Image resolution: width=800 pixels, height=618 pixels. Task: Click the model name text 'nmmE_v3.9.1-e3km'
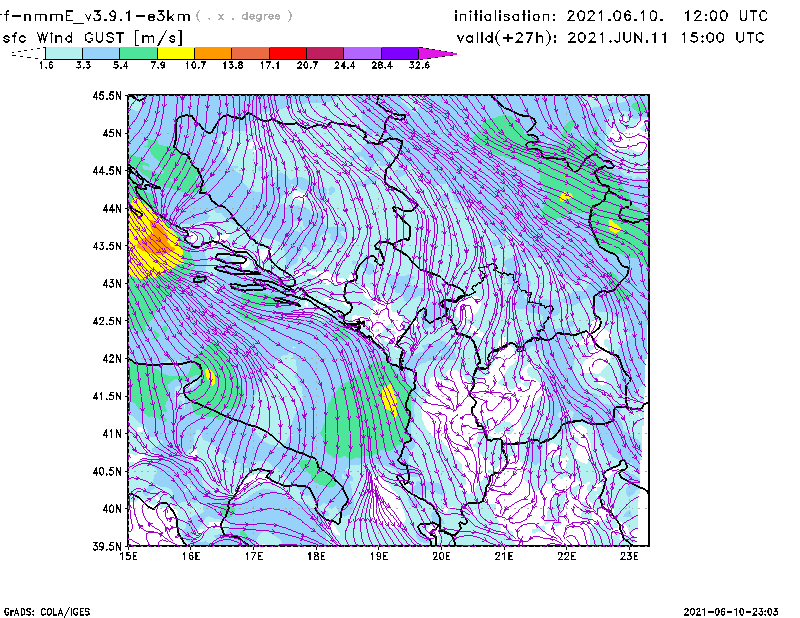click(x=104, y=16)
